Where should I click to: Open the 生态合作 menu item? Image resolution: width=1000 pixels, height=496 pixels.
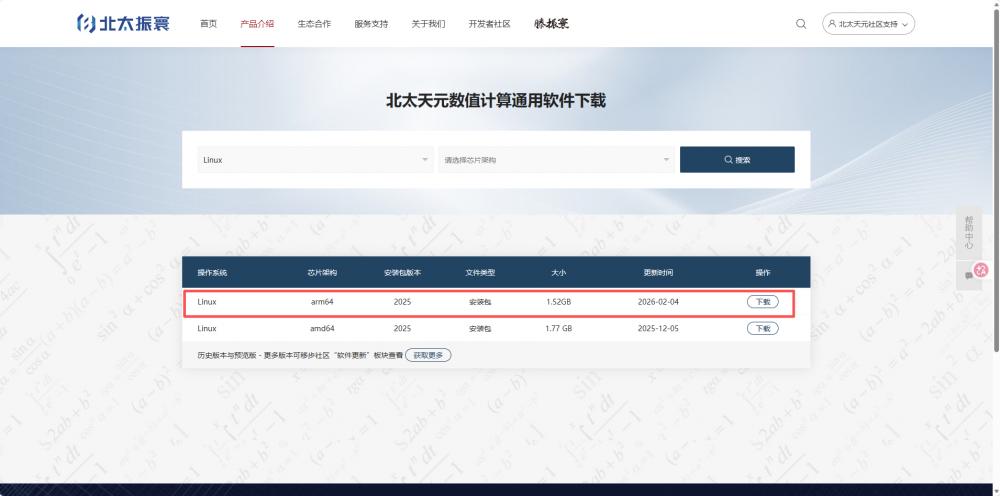click(x=314, y=24)
